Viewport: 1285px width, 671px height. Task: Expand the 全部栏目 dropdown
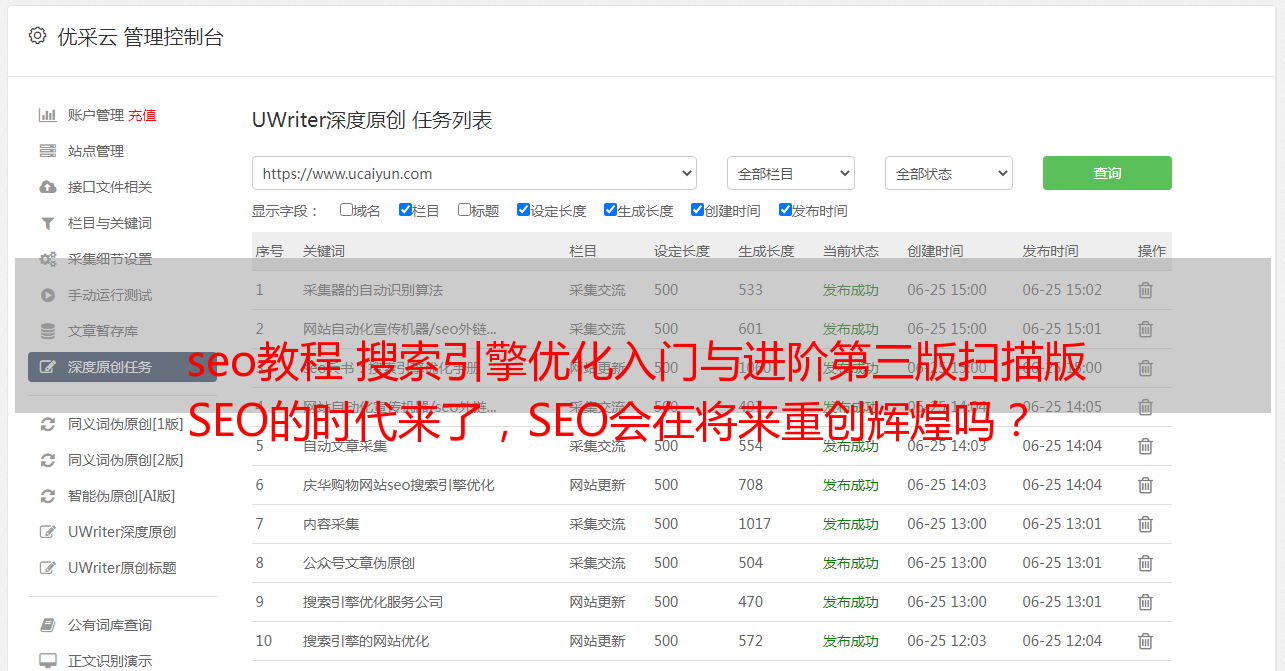tap(790, 173)
